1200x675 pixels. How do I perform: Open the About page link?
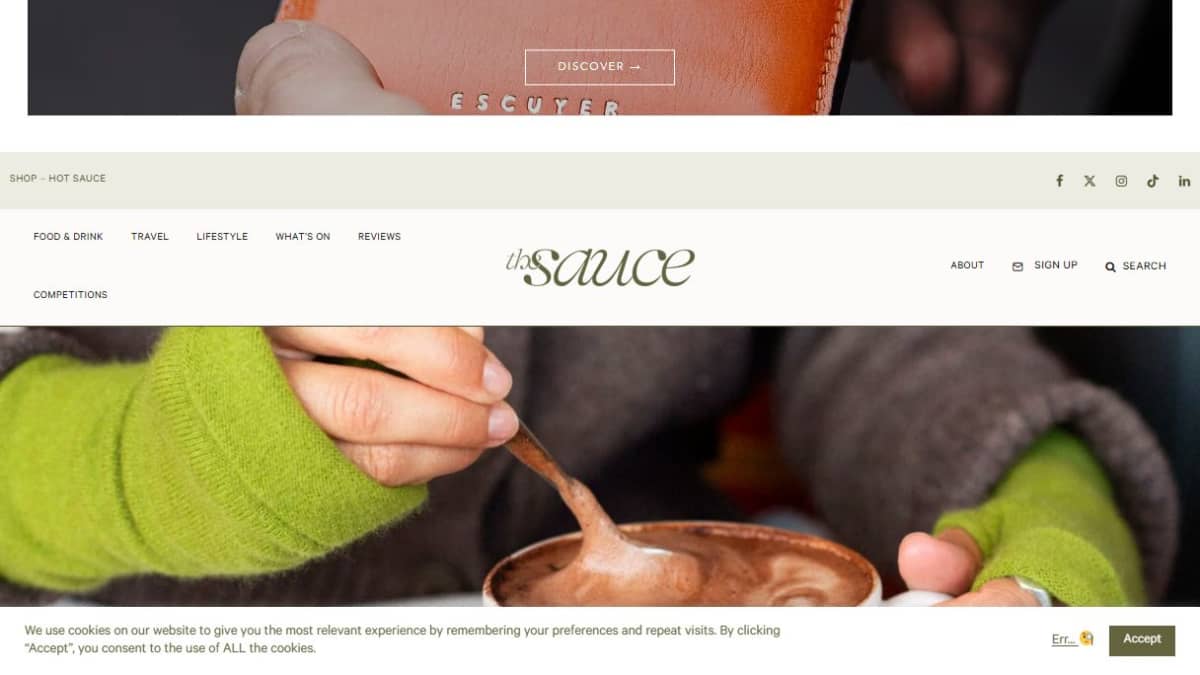(x=967, y=266)
